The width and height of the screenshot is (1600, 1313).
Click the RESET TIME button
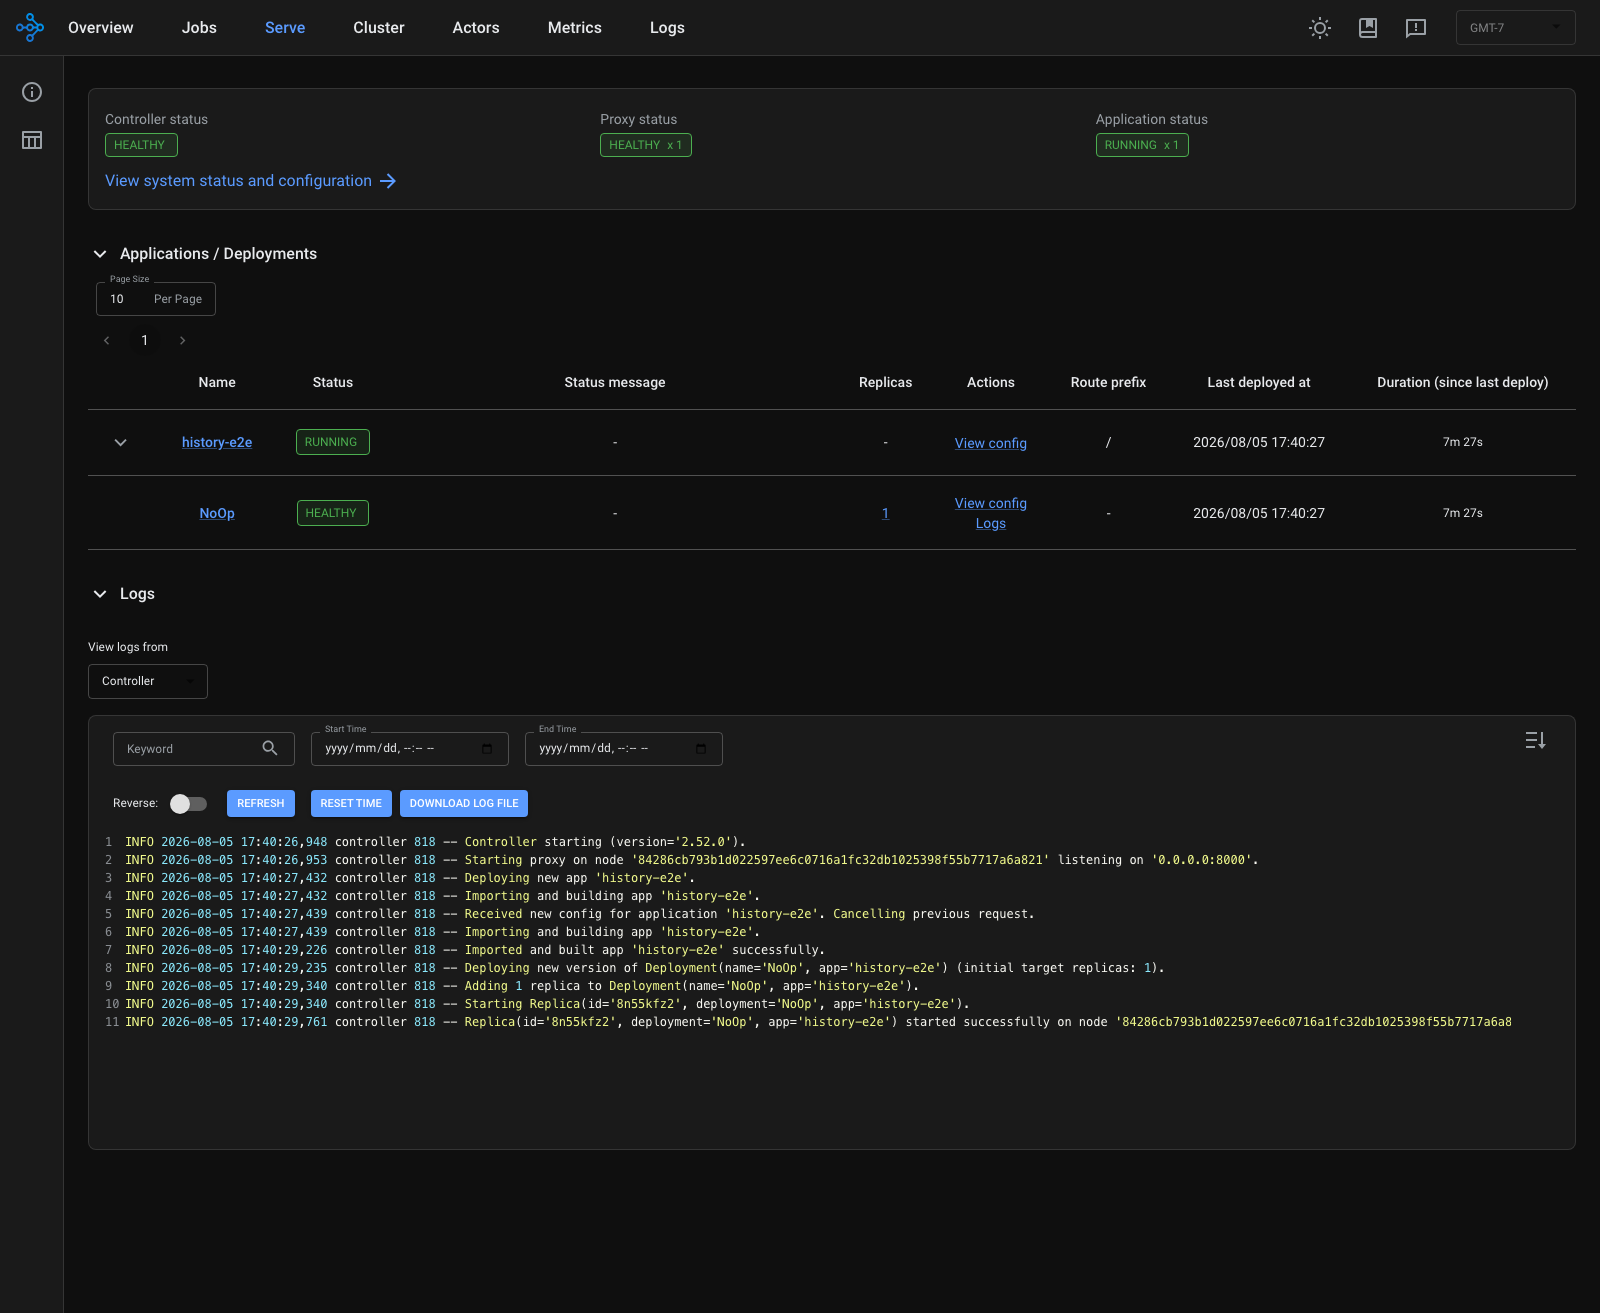click(x=351, y=804)
